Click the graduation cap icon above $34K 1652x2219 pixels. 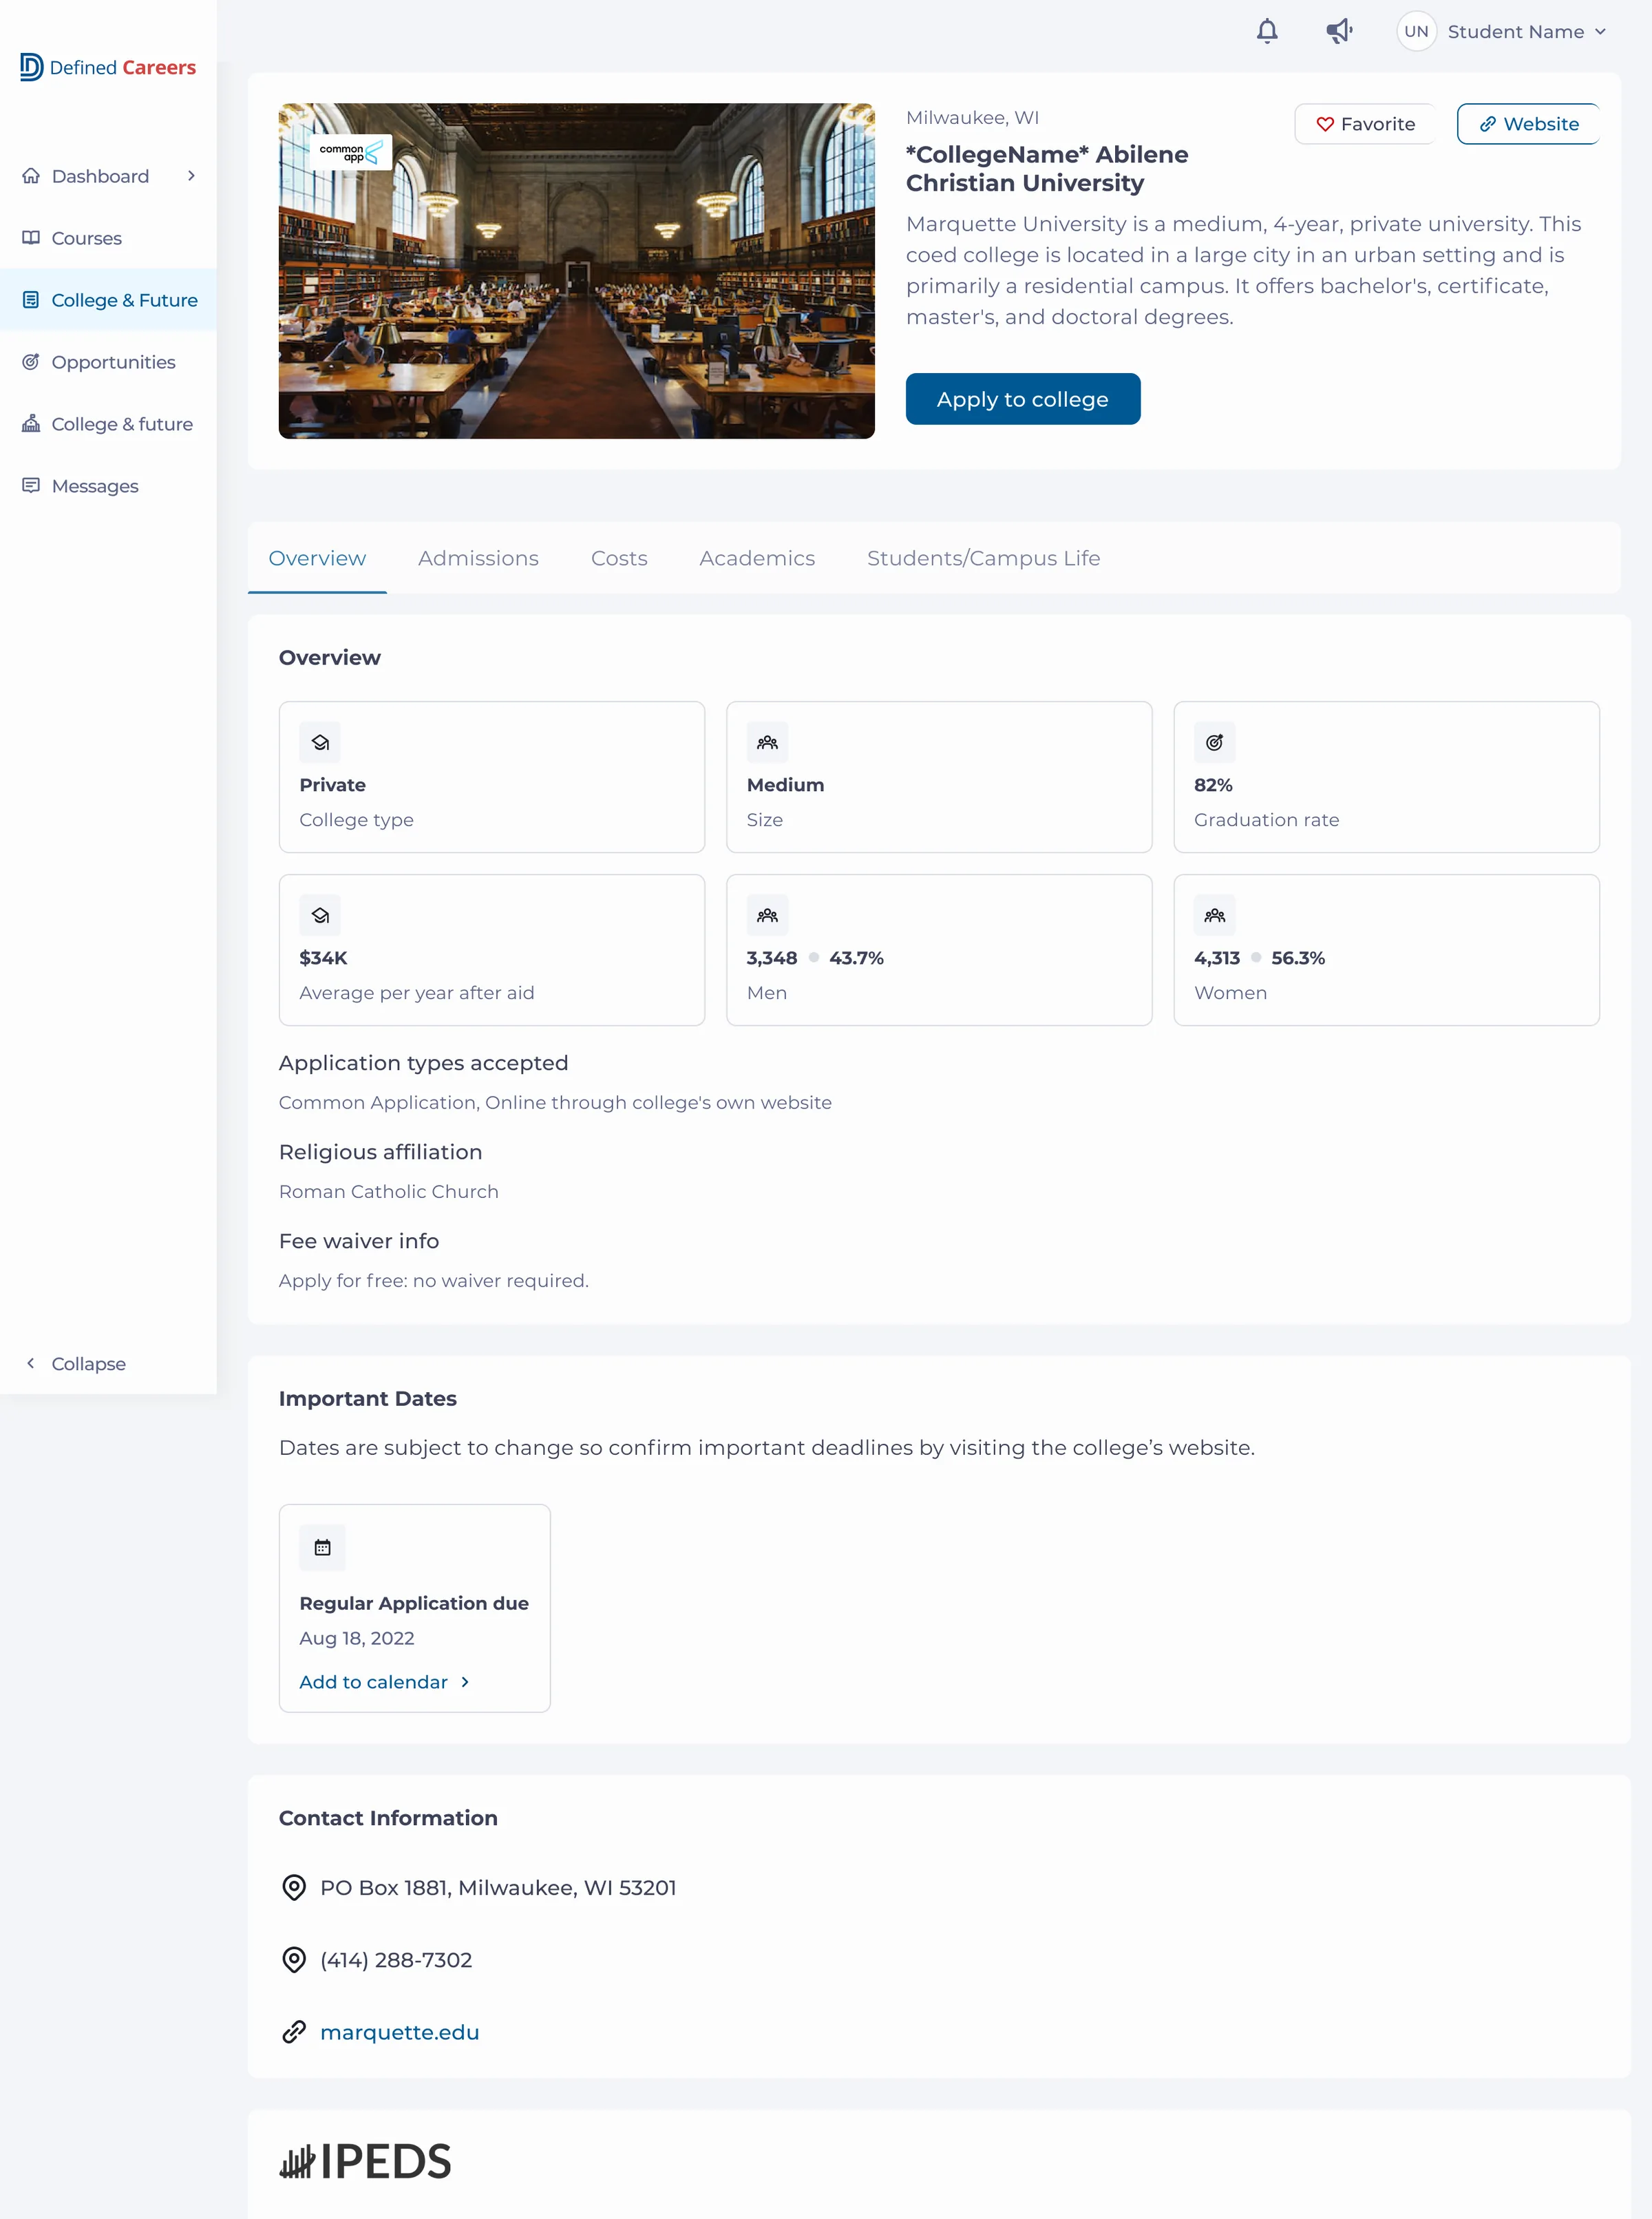click(320, 916)
